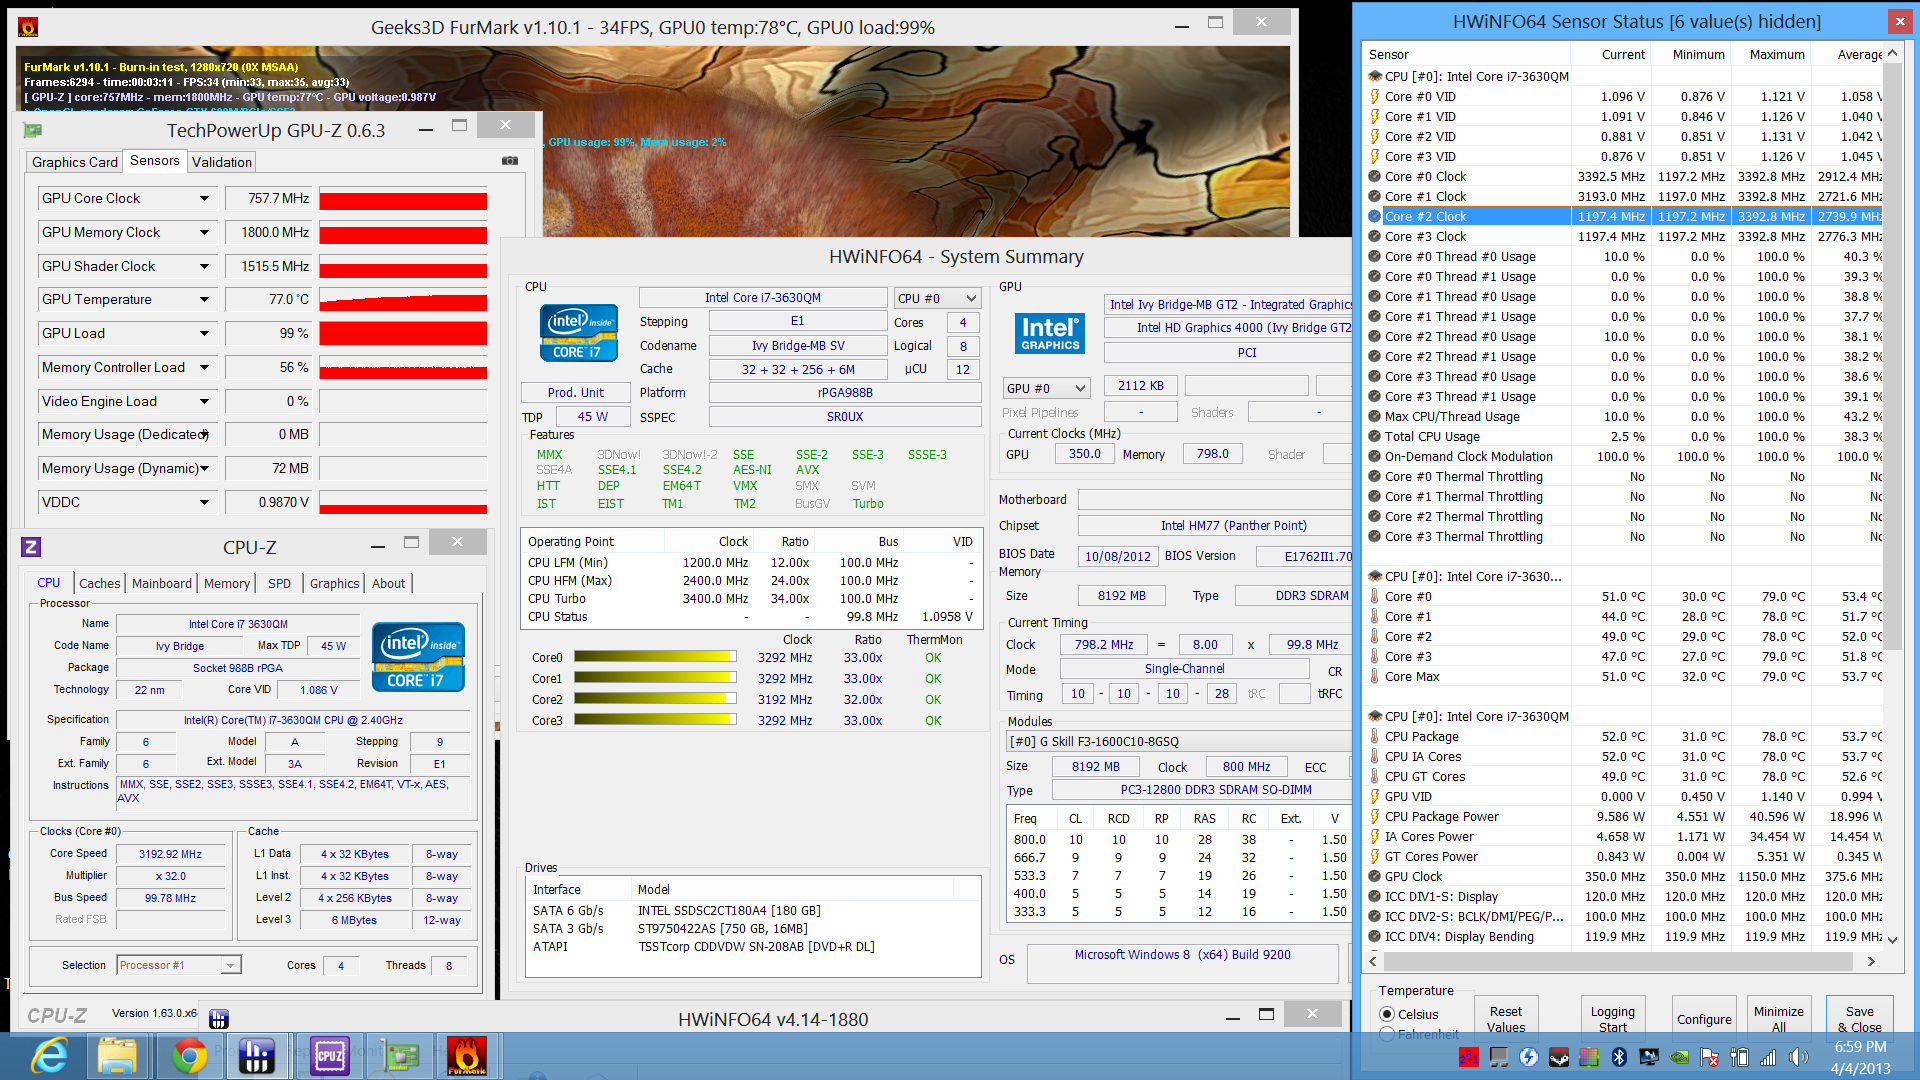Click the Sensor Status horizontal scrollbar
Viewport: 1920px width, 1080px height.
1620,961
